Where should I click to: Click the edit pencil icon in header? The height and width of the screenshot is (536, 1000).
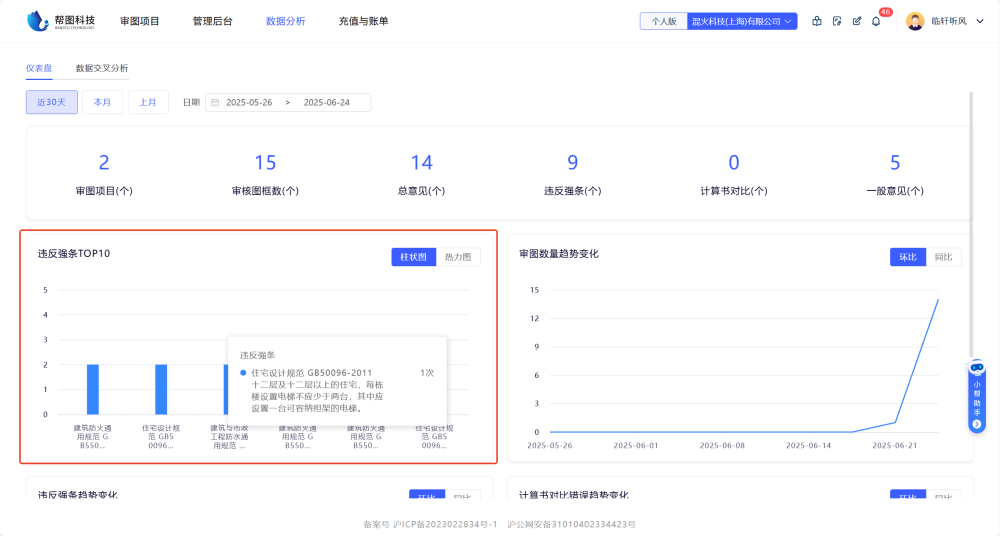click(x=857, y=21)
